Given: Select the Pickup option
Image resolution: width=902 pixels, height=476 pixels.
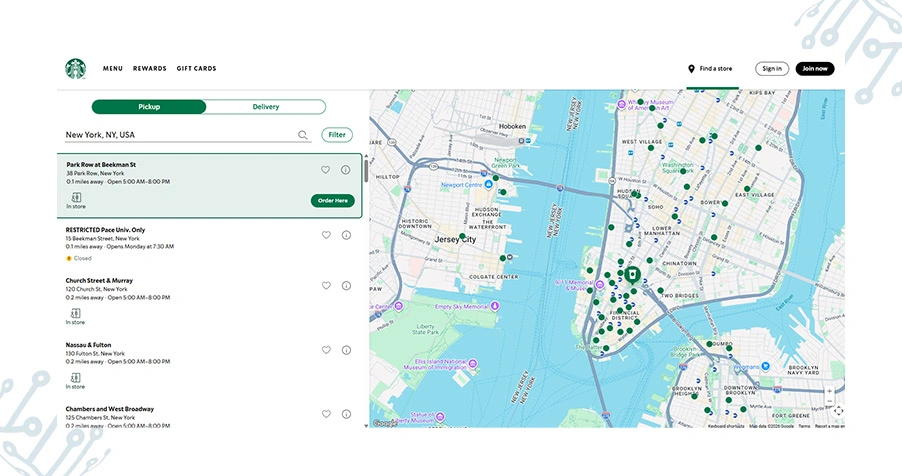Looking at the screenshot, I should [x=149, y=107].
